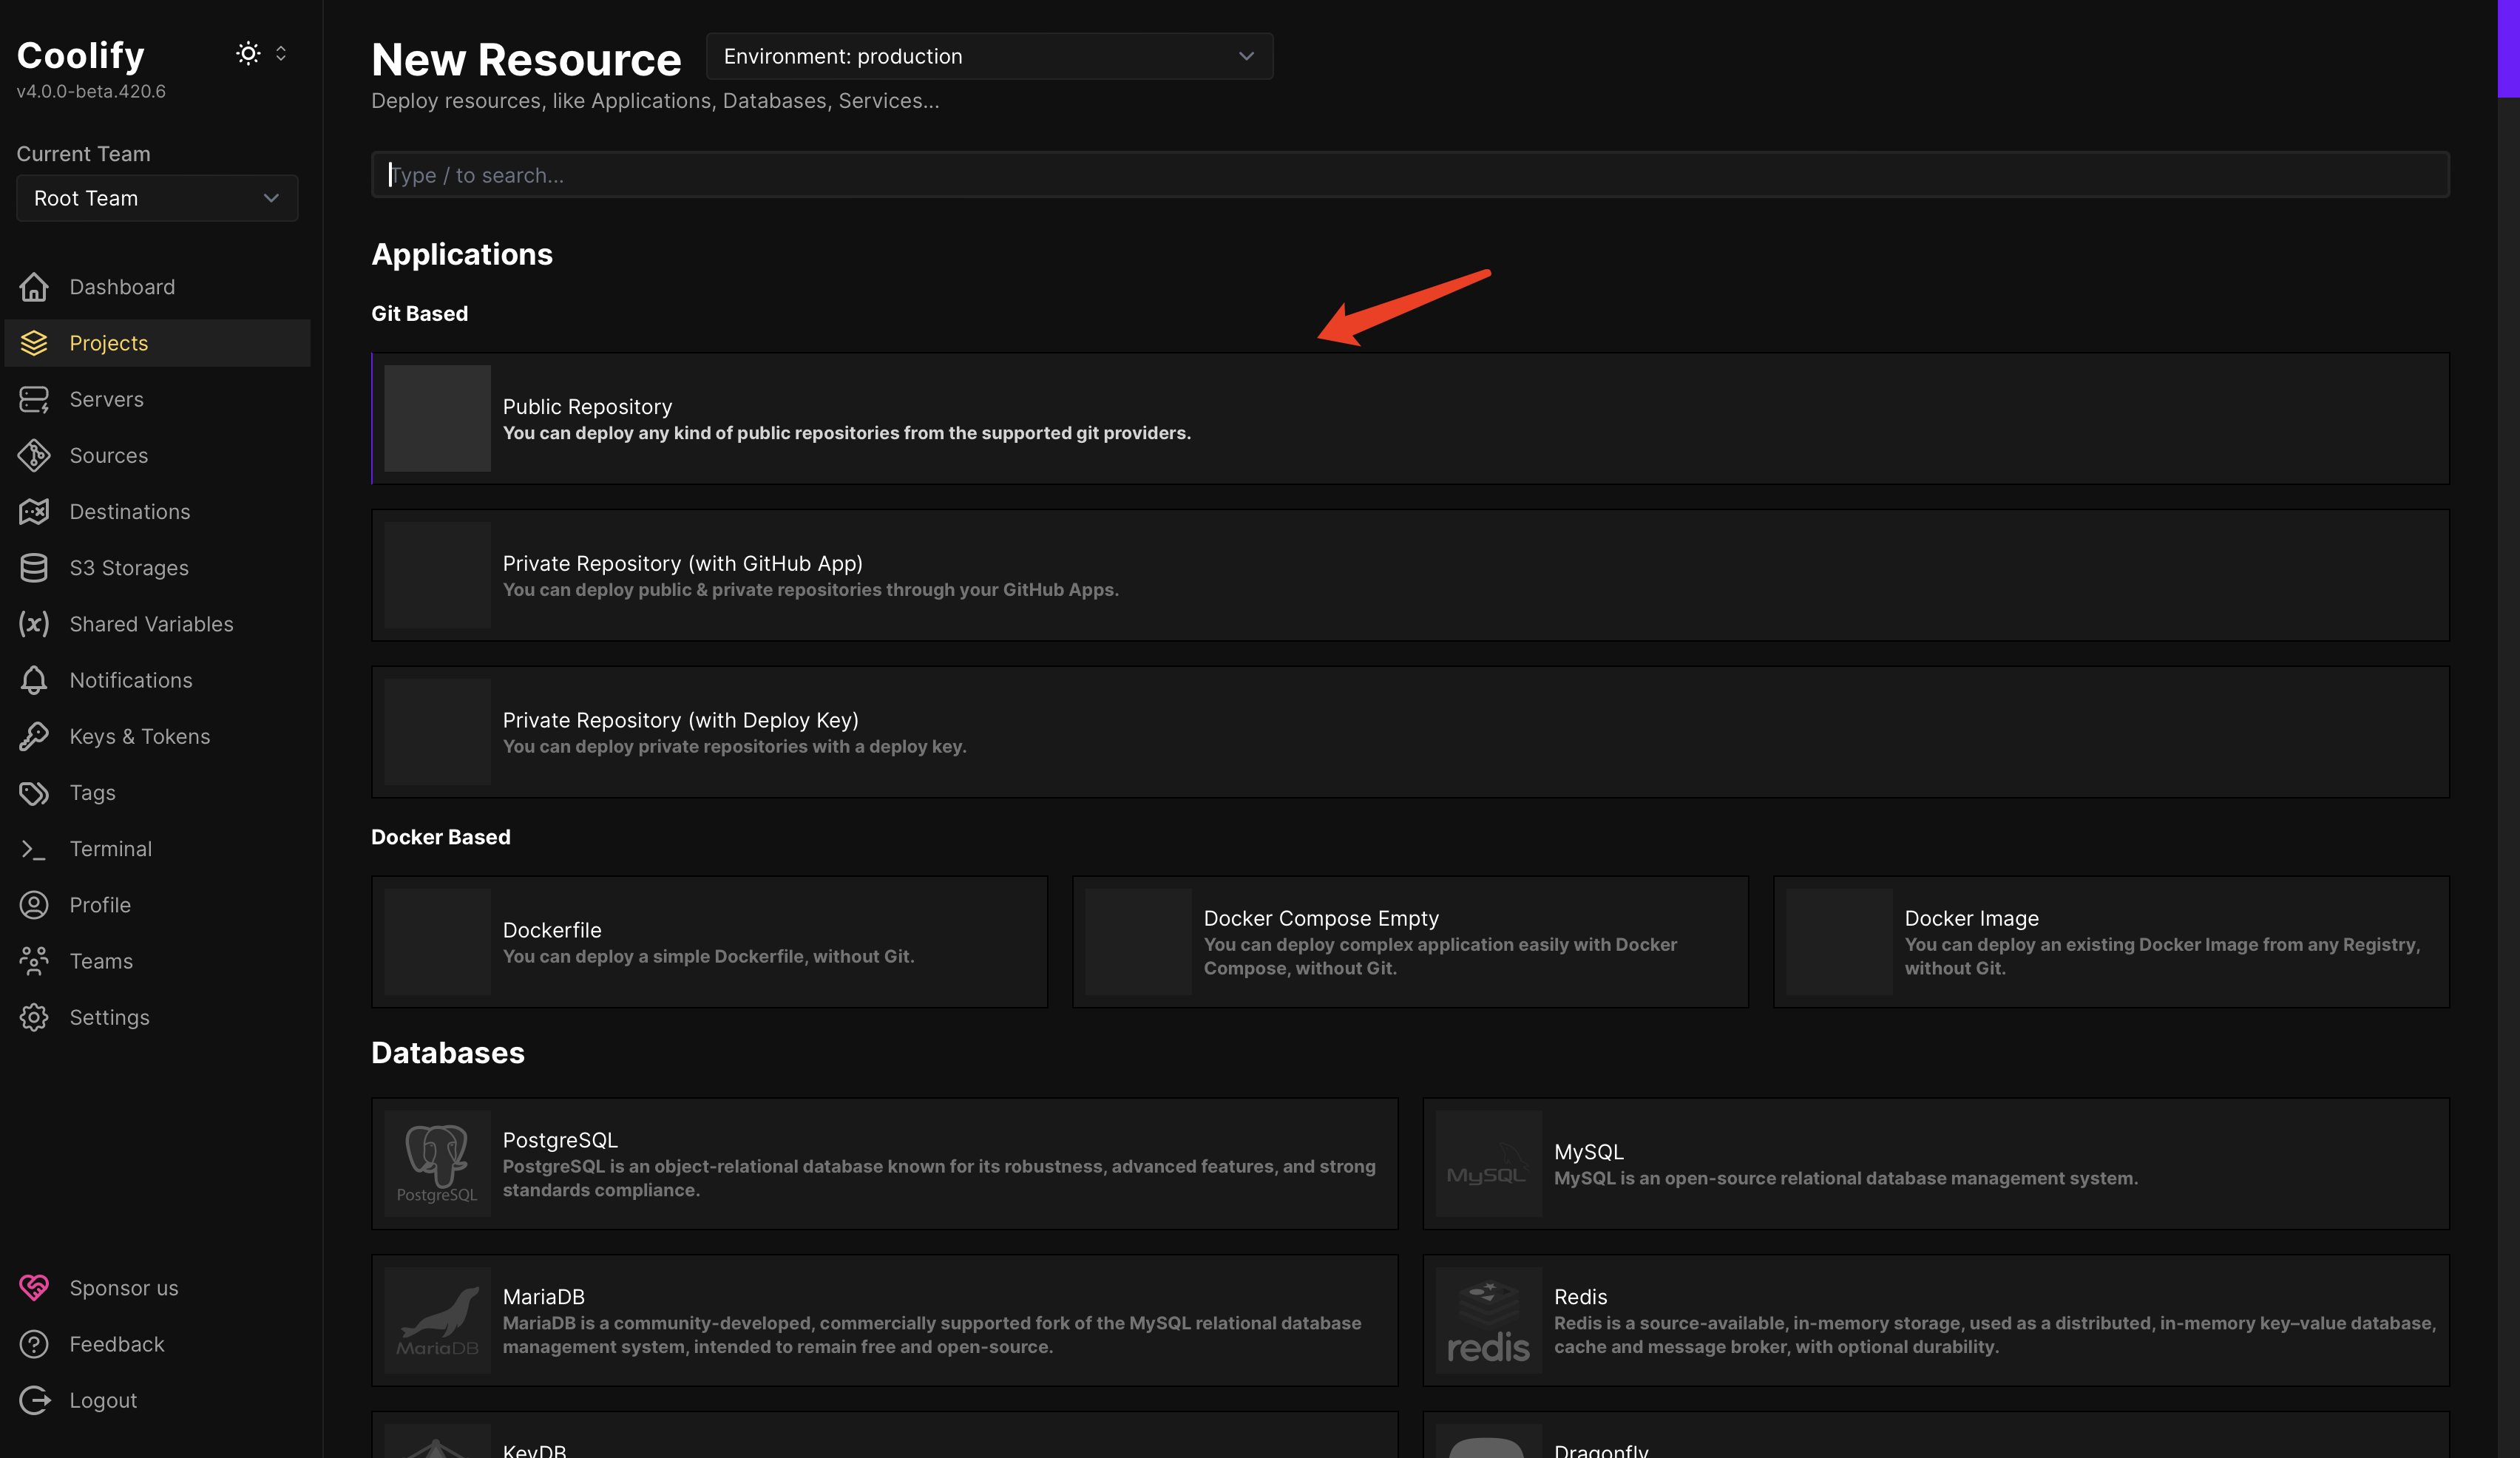
Task: Open the Dashboard home icon
Action: (34, 287)
